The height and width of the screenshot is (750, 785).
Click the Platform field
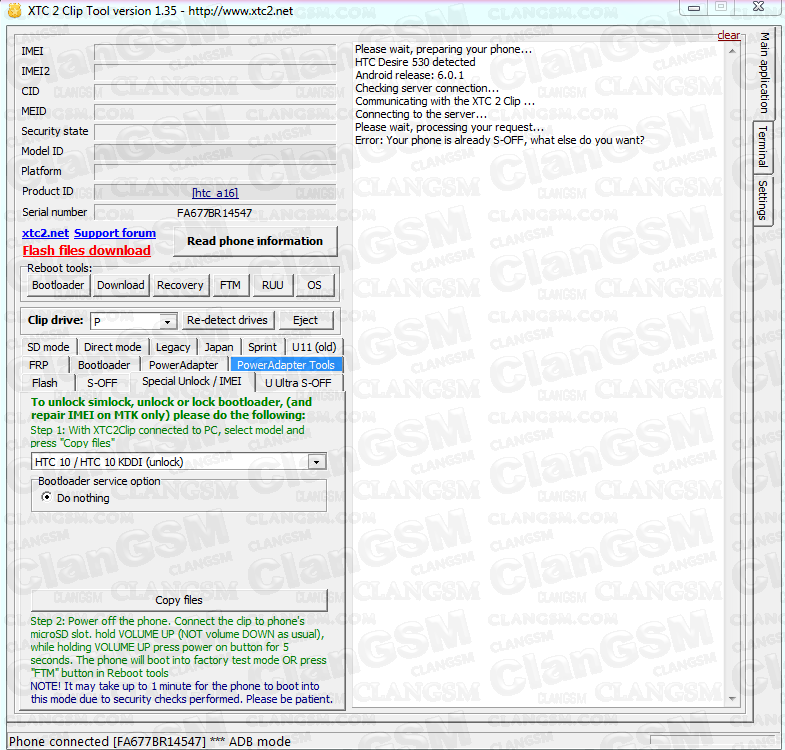click(x=215, y=172)
